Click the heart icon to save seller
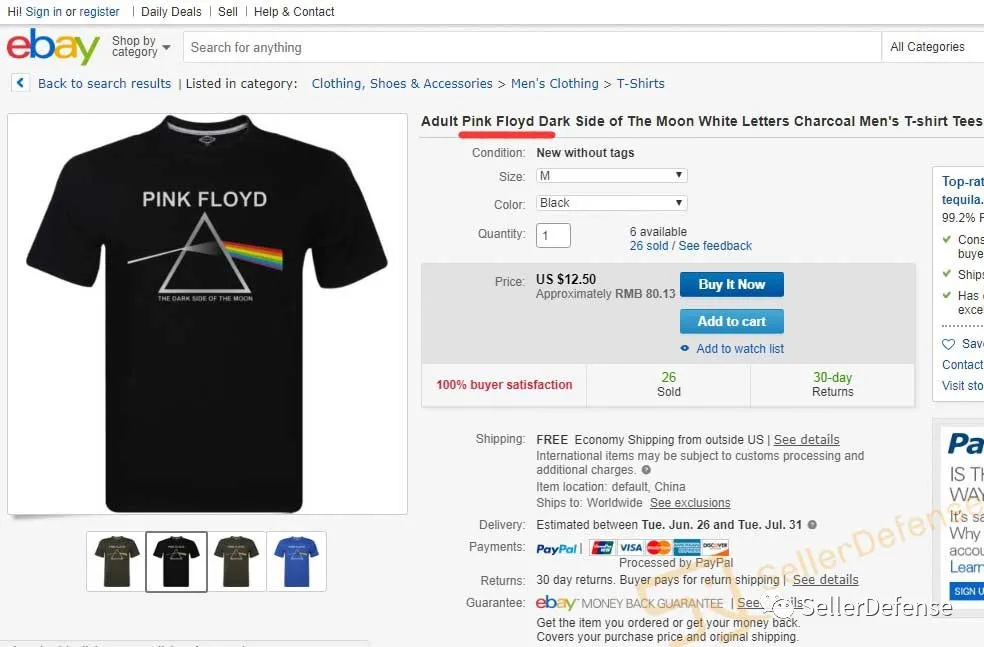984x647 pixels. click(x=948, y=343)
